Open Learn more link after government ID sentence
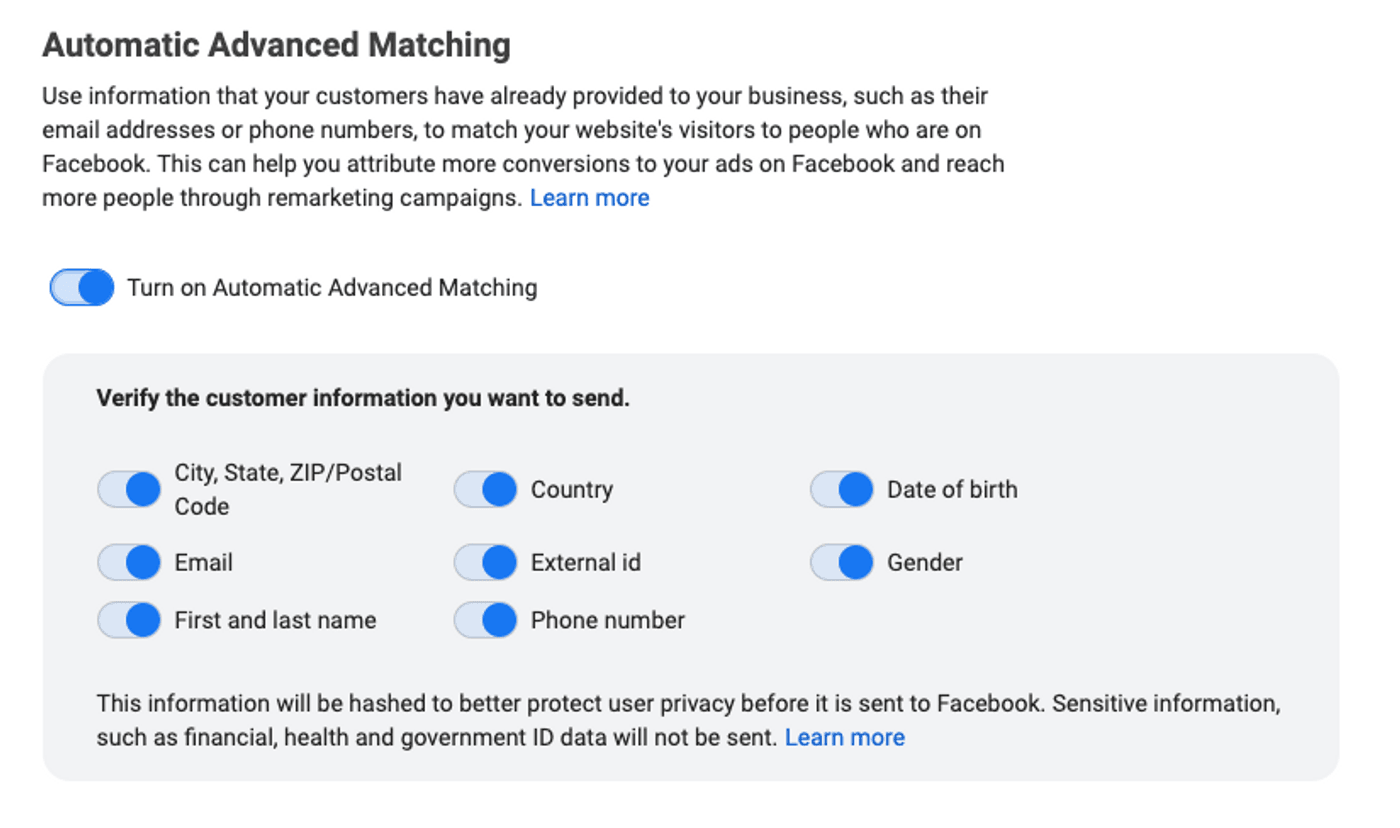 (x=844, y=738)
